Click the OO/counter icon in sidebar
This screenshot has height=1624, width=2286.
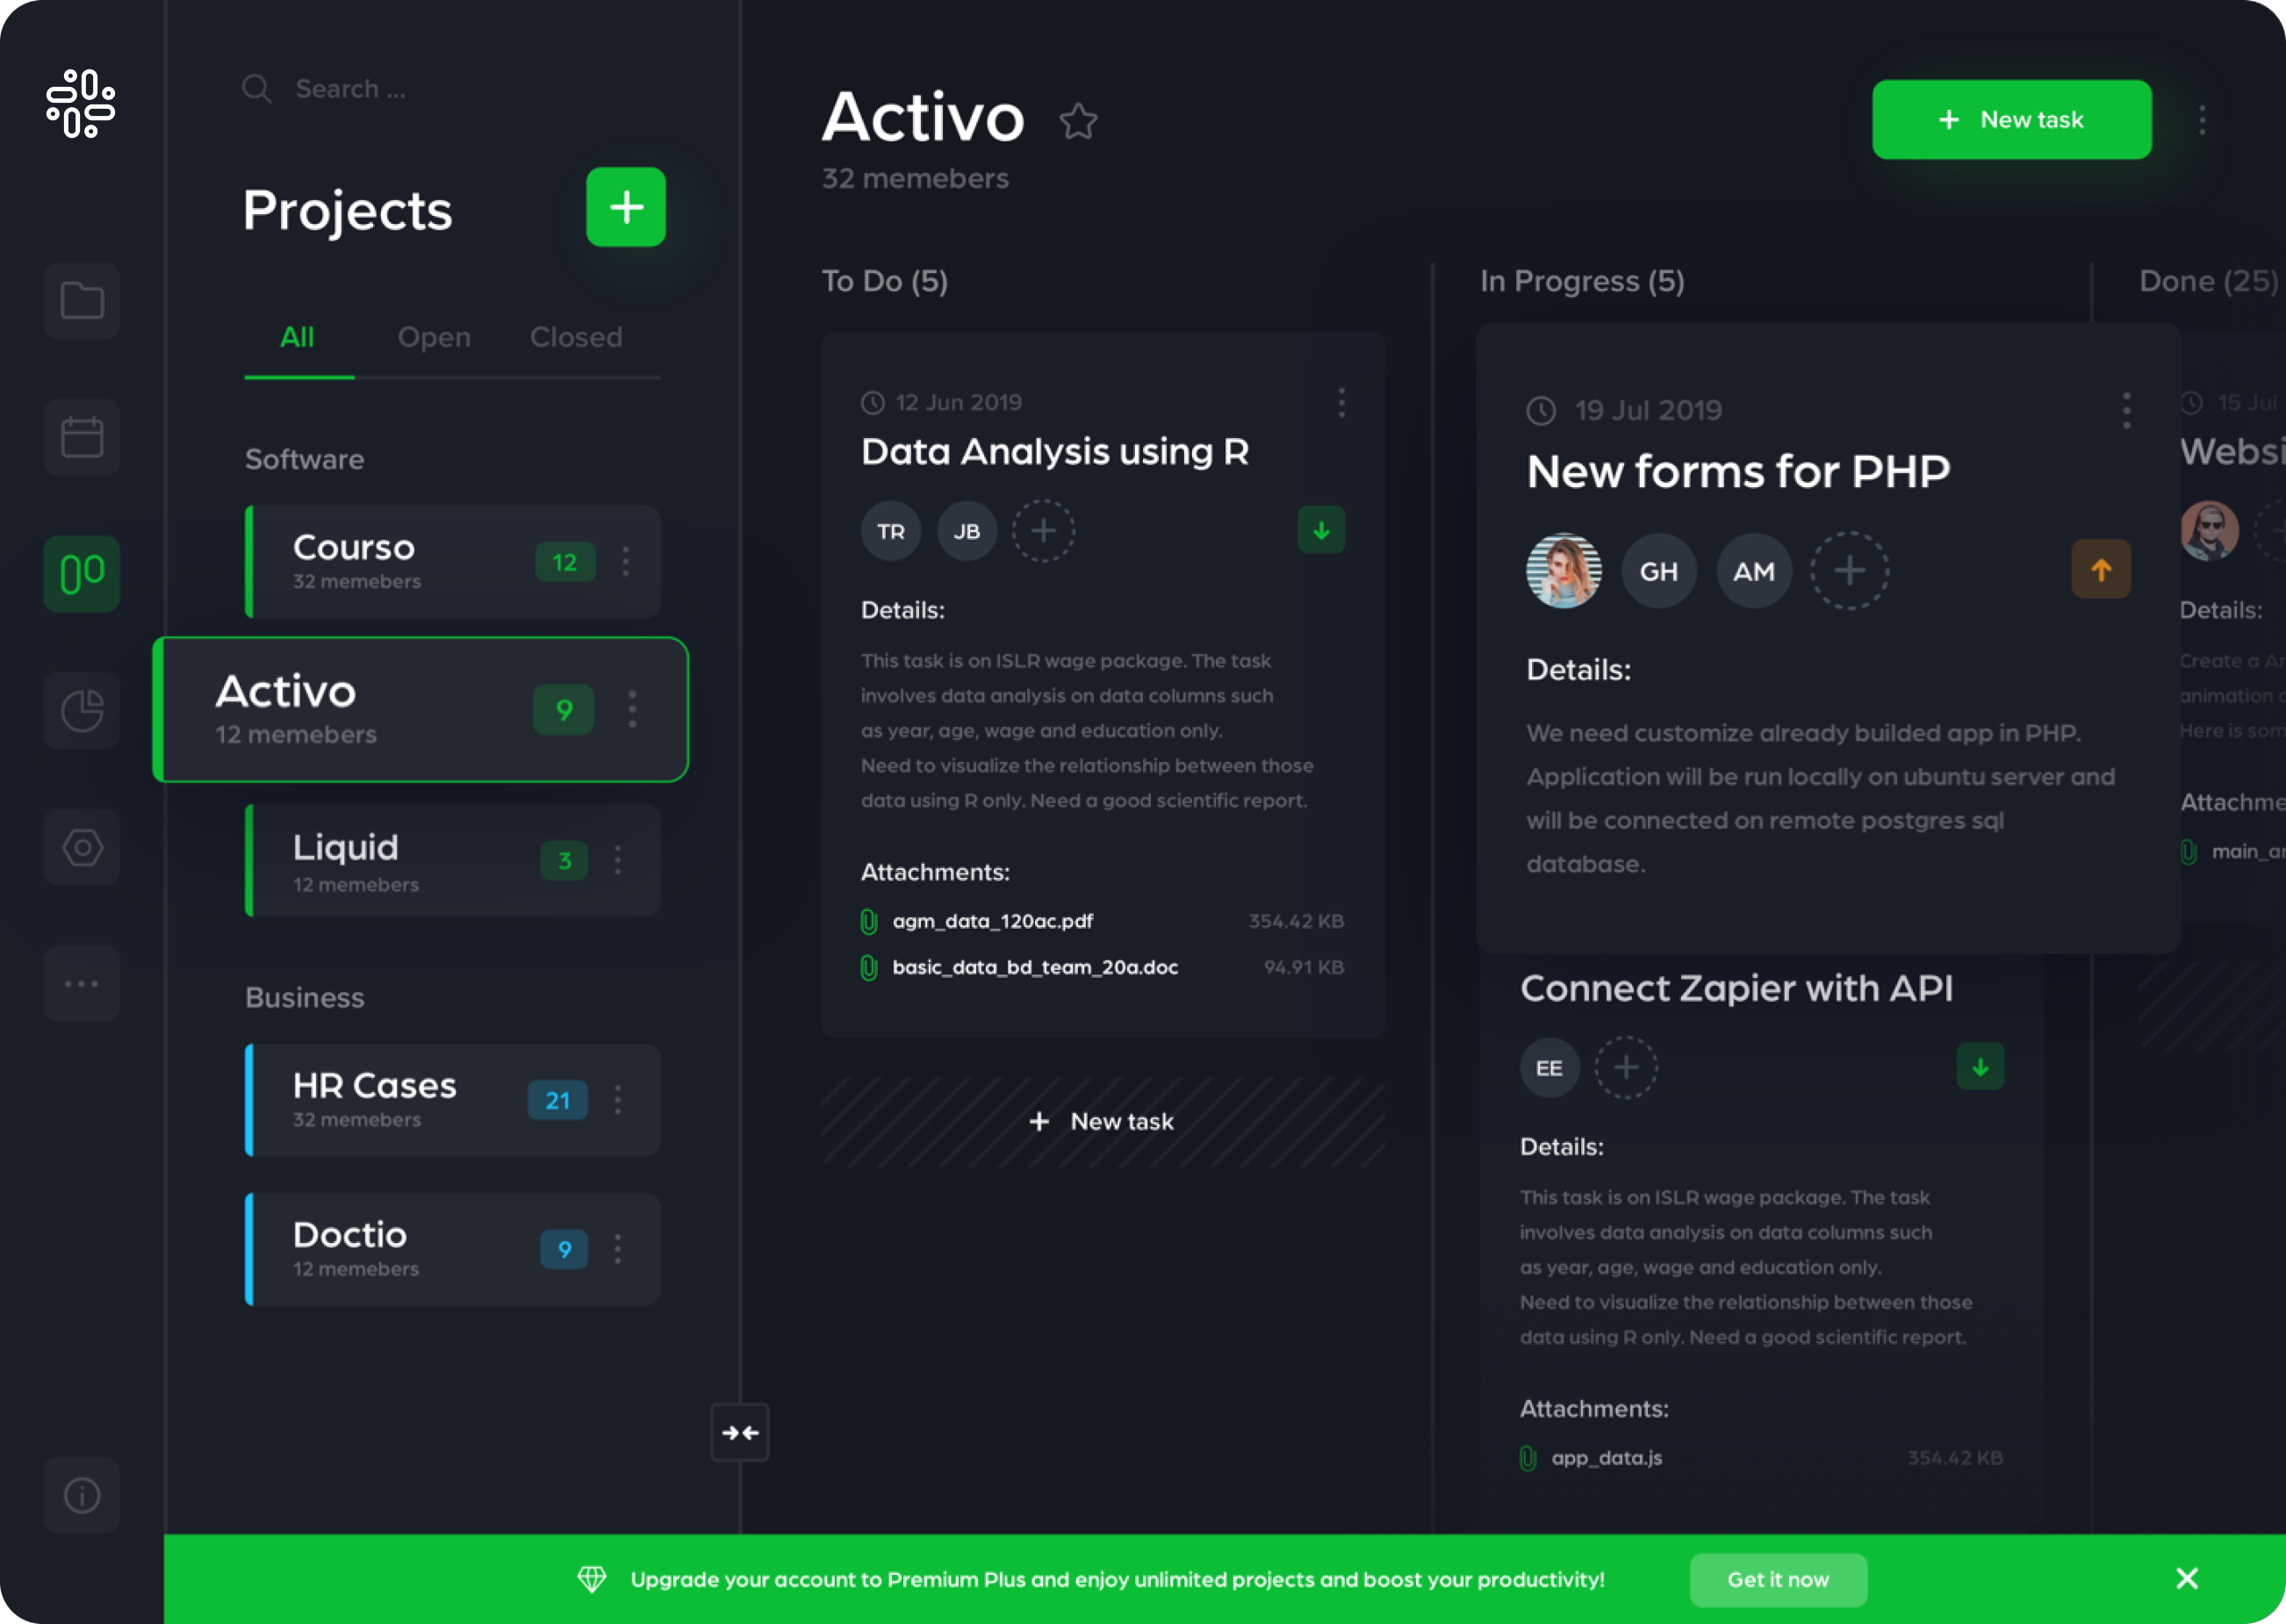pos(83,571)
